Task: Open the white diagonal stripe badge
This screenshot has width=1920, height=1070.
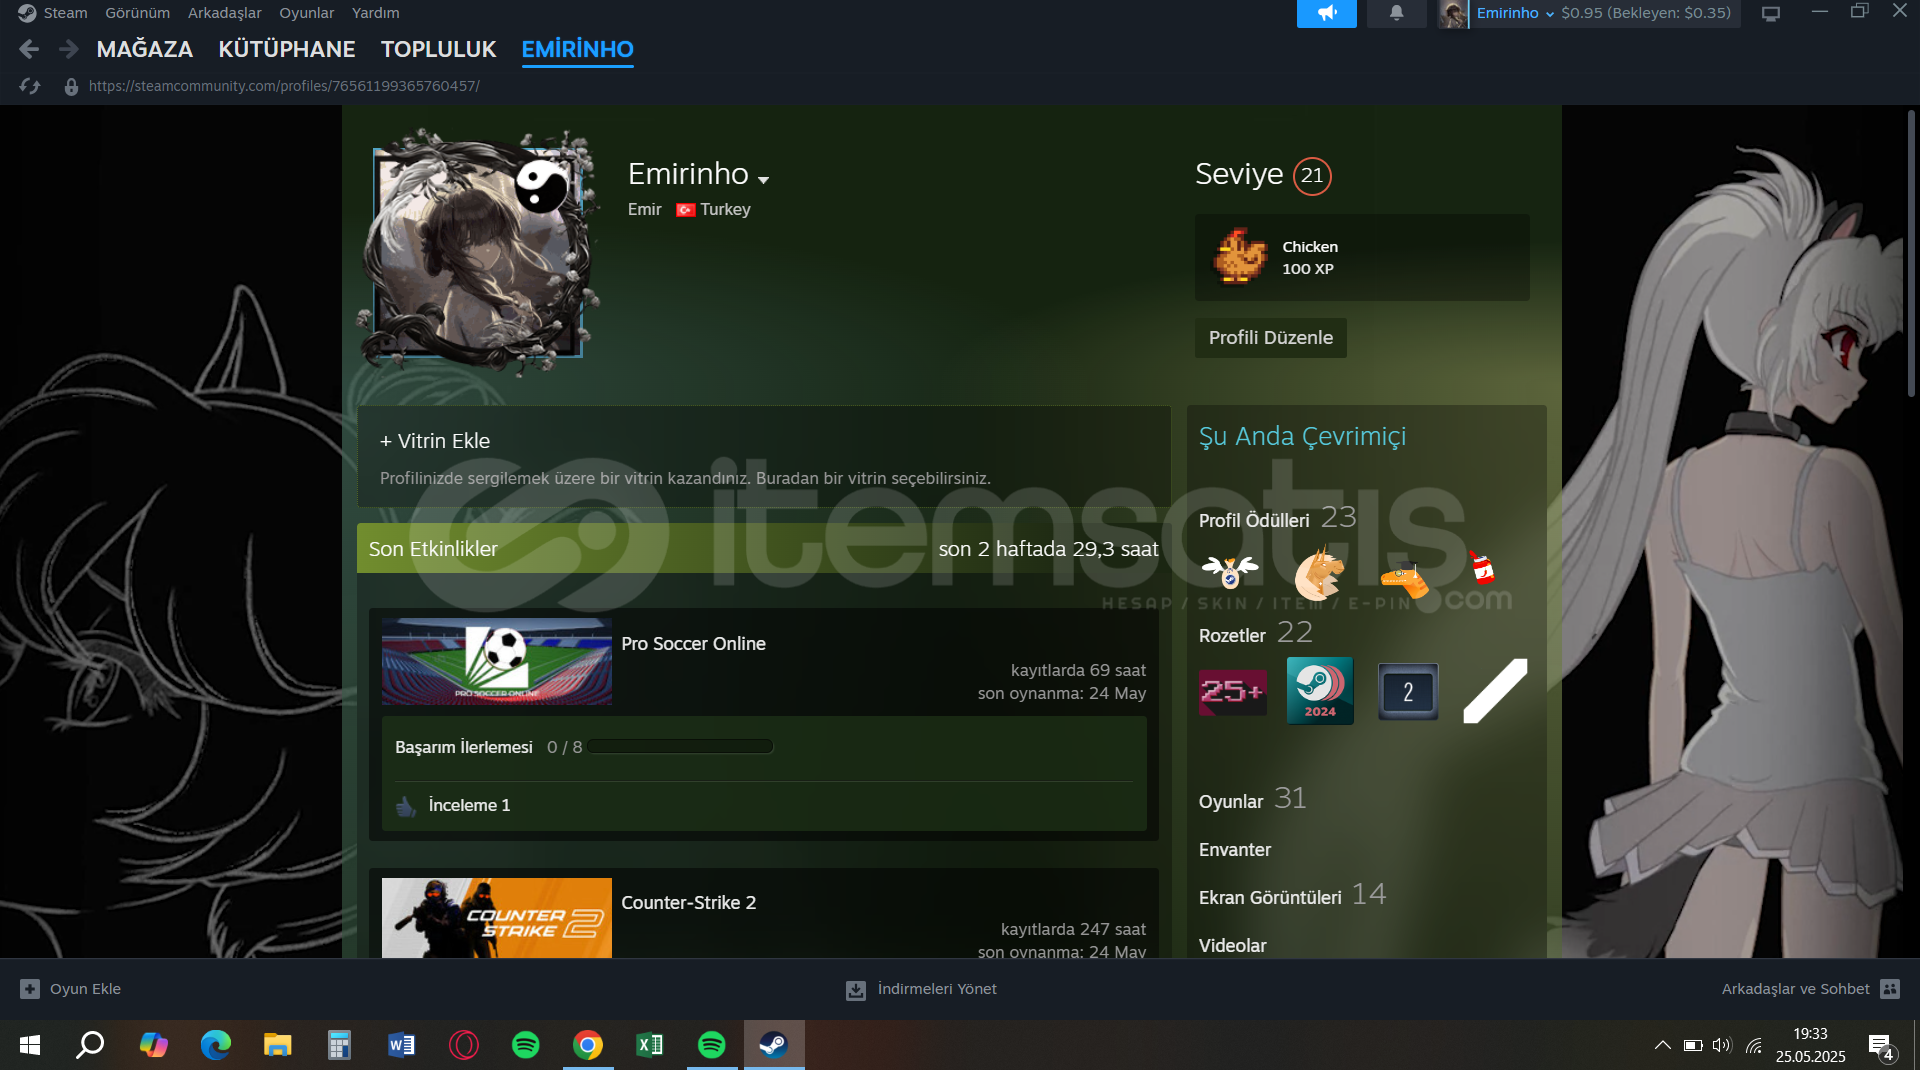Action: 1495,690
